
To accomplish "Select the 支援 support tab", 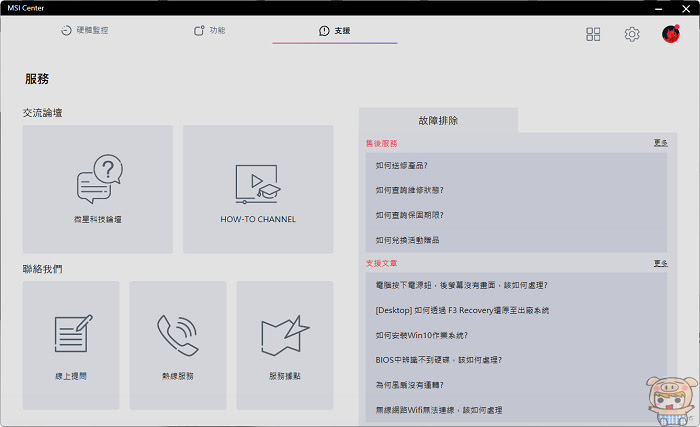I will pyautogui.click(x=334, y=30).
